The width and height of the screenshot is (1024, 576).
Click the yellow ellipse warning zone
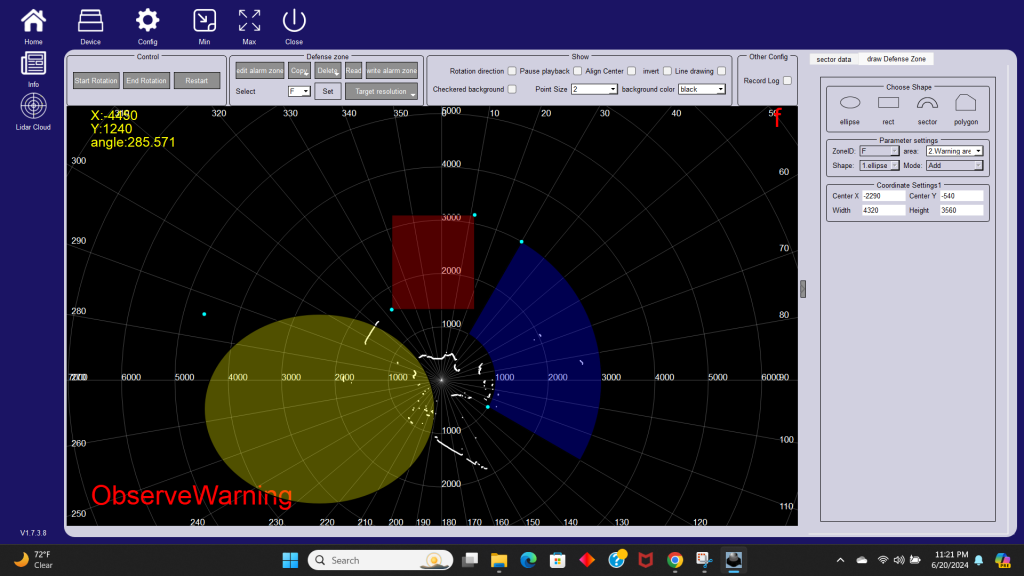[x=290, y=420]
